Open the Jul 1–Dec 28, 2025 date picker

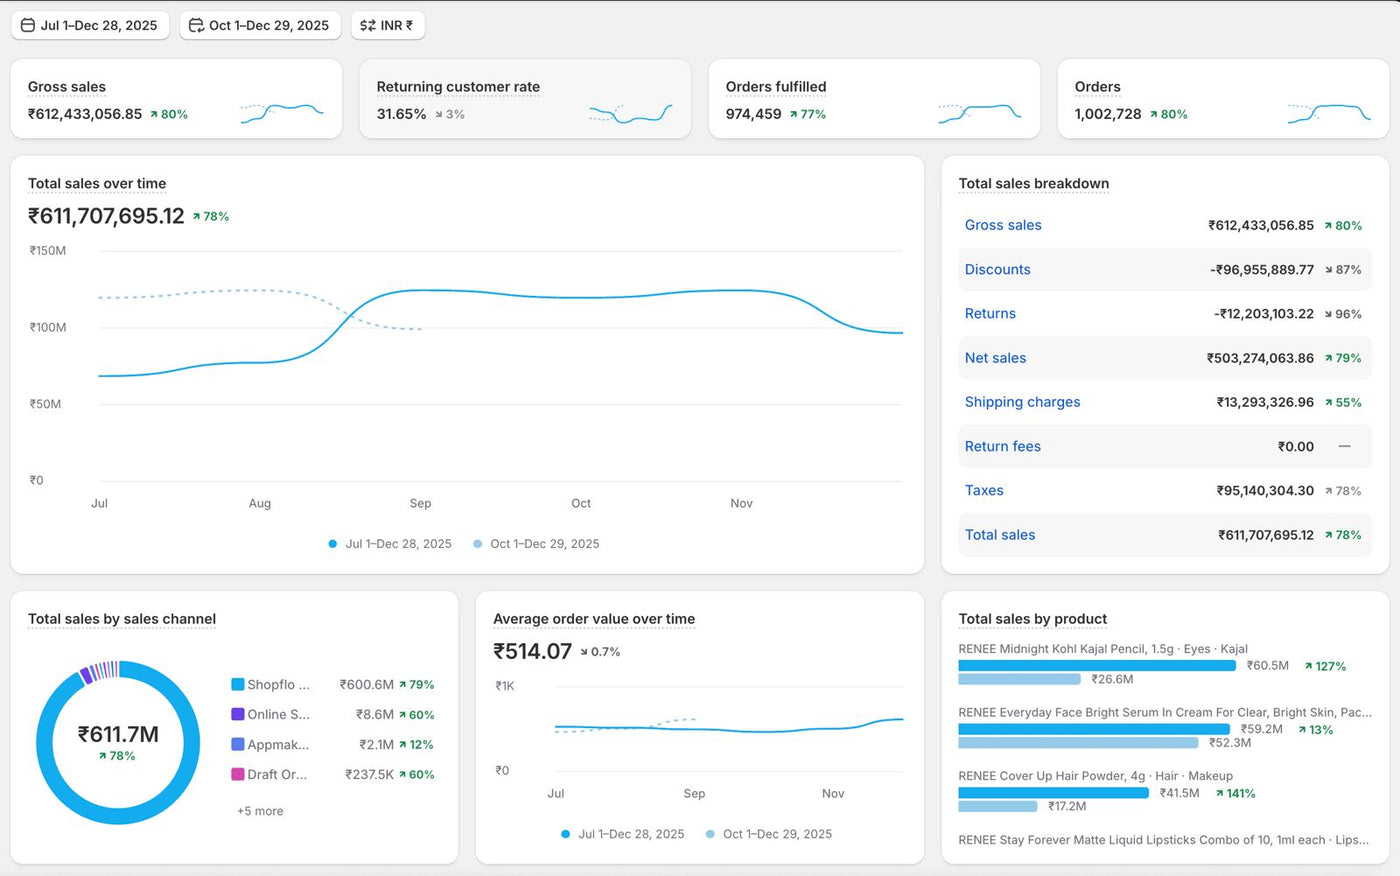(90, 25)
